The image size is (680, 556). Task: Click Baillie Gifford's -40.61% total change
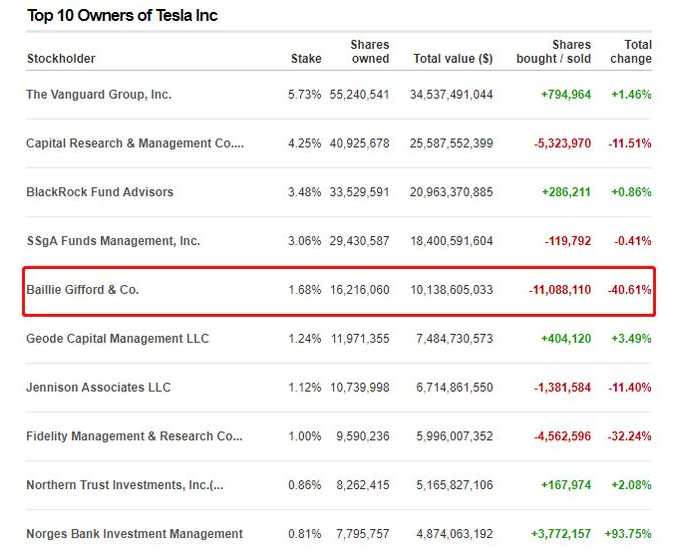pos(630,290)
